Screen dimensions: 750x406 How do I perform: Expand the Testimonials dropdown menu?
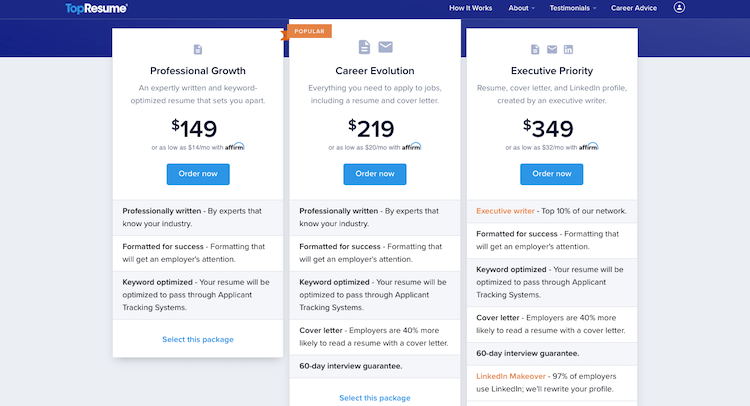(x=573, y=8)
